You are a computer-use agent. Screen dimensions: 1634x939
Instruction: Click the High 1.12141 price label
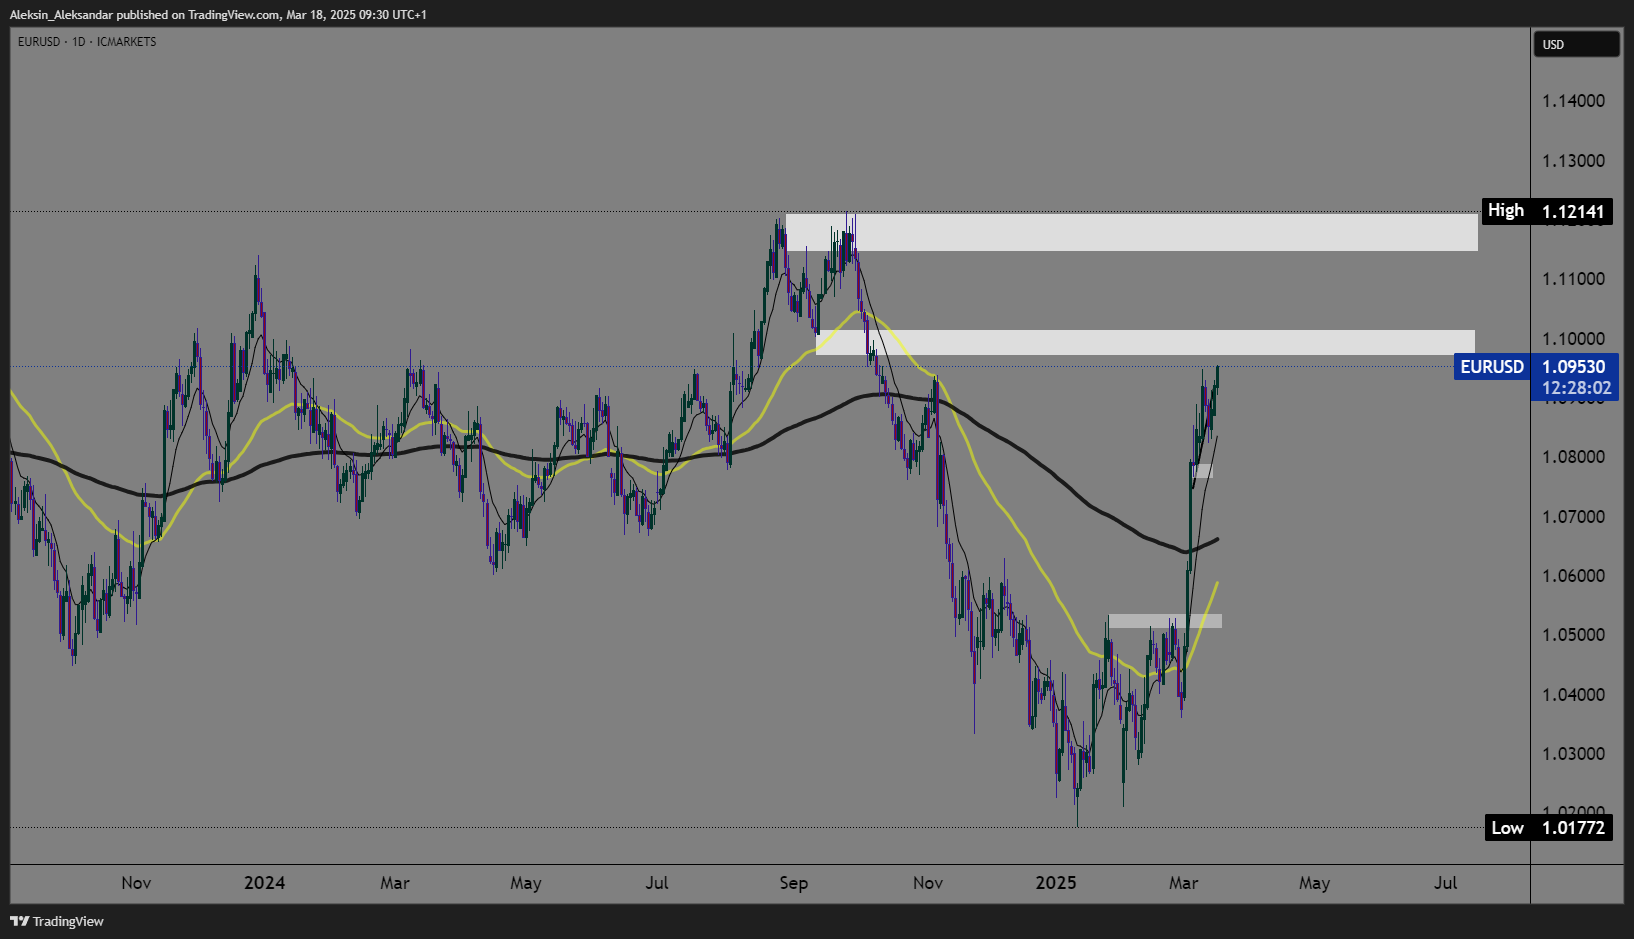tap(1546, 211)
